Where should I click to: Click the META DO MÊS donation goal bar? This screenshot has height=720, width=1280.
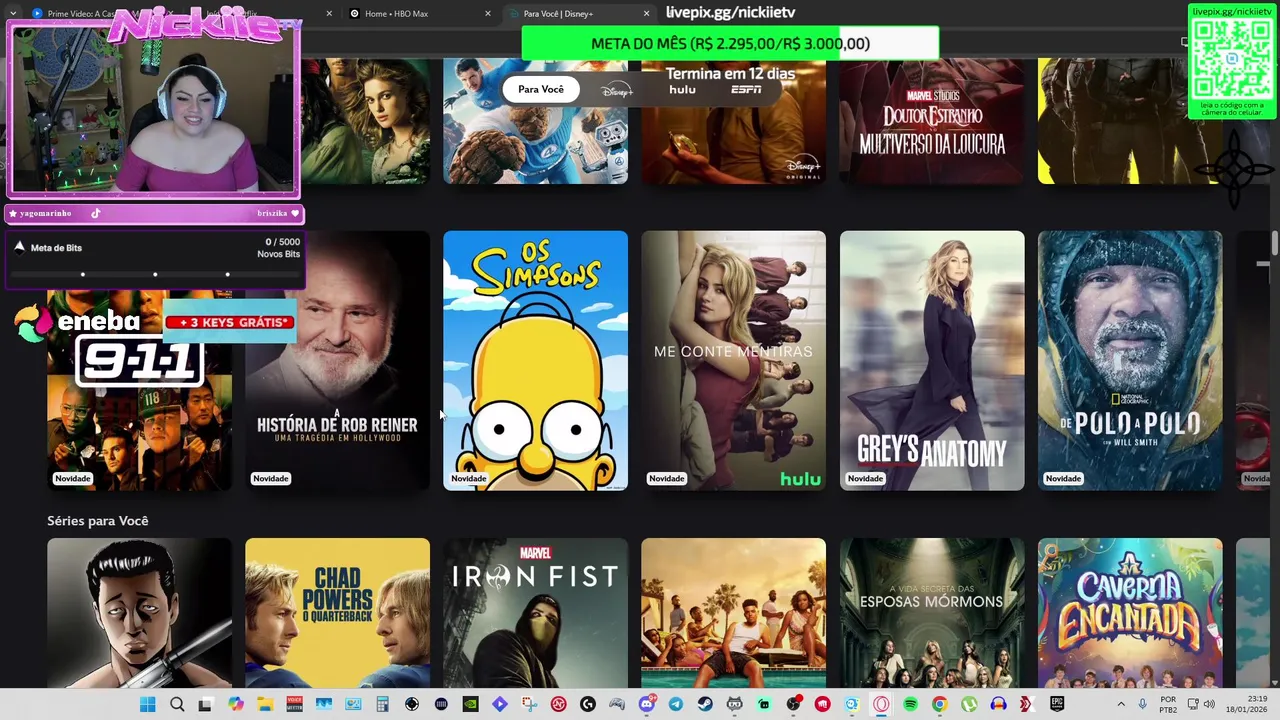click(730, 43)
